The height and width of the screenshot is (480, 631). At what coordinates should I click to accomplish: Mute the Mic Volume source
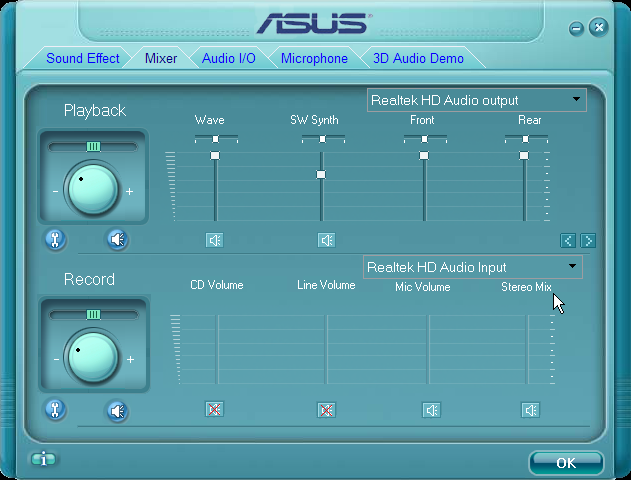[x=431, y=410]
